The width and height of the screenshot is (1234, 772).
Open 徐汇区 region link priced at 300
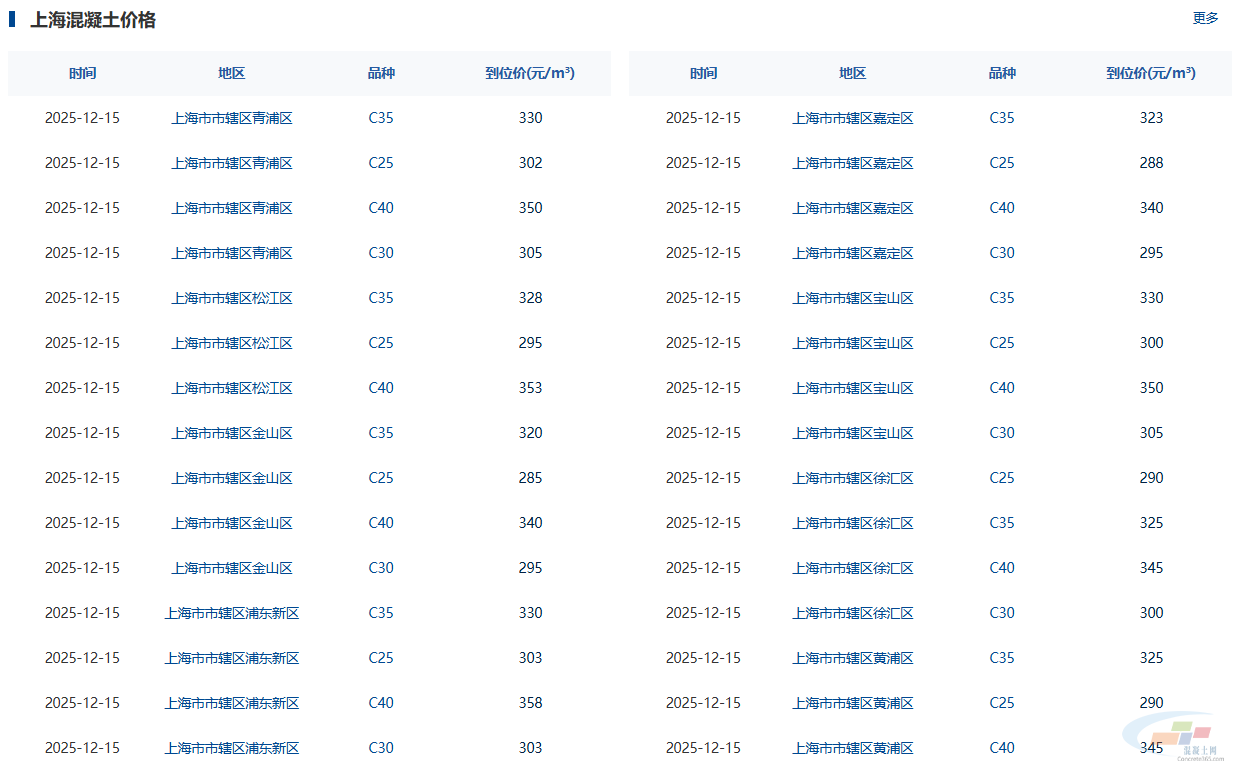[x=853, y=613]
